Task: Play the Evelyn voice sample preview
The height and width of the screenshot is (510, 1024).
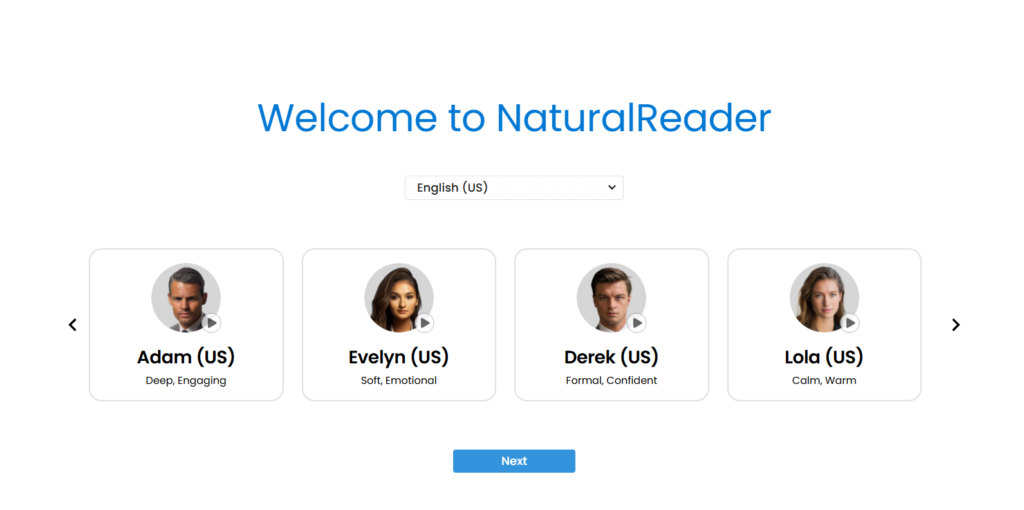Action: (x=425, y=323)
